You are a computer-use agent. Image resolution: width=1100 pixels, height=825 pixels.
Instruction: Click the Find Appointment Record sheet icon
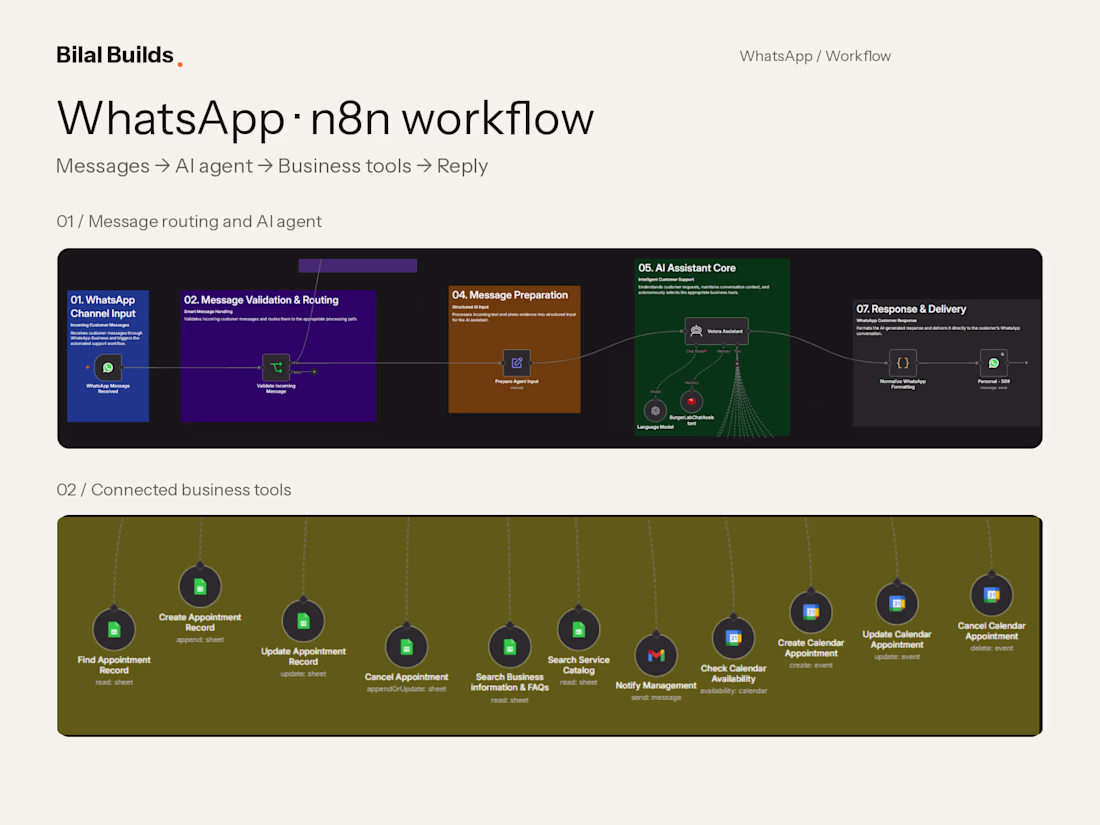click(114, 630)
